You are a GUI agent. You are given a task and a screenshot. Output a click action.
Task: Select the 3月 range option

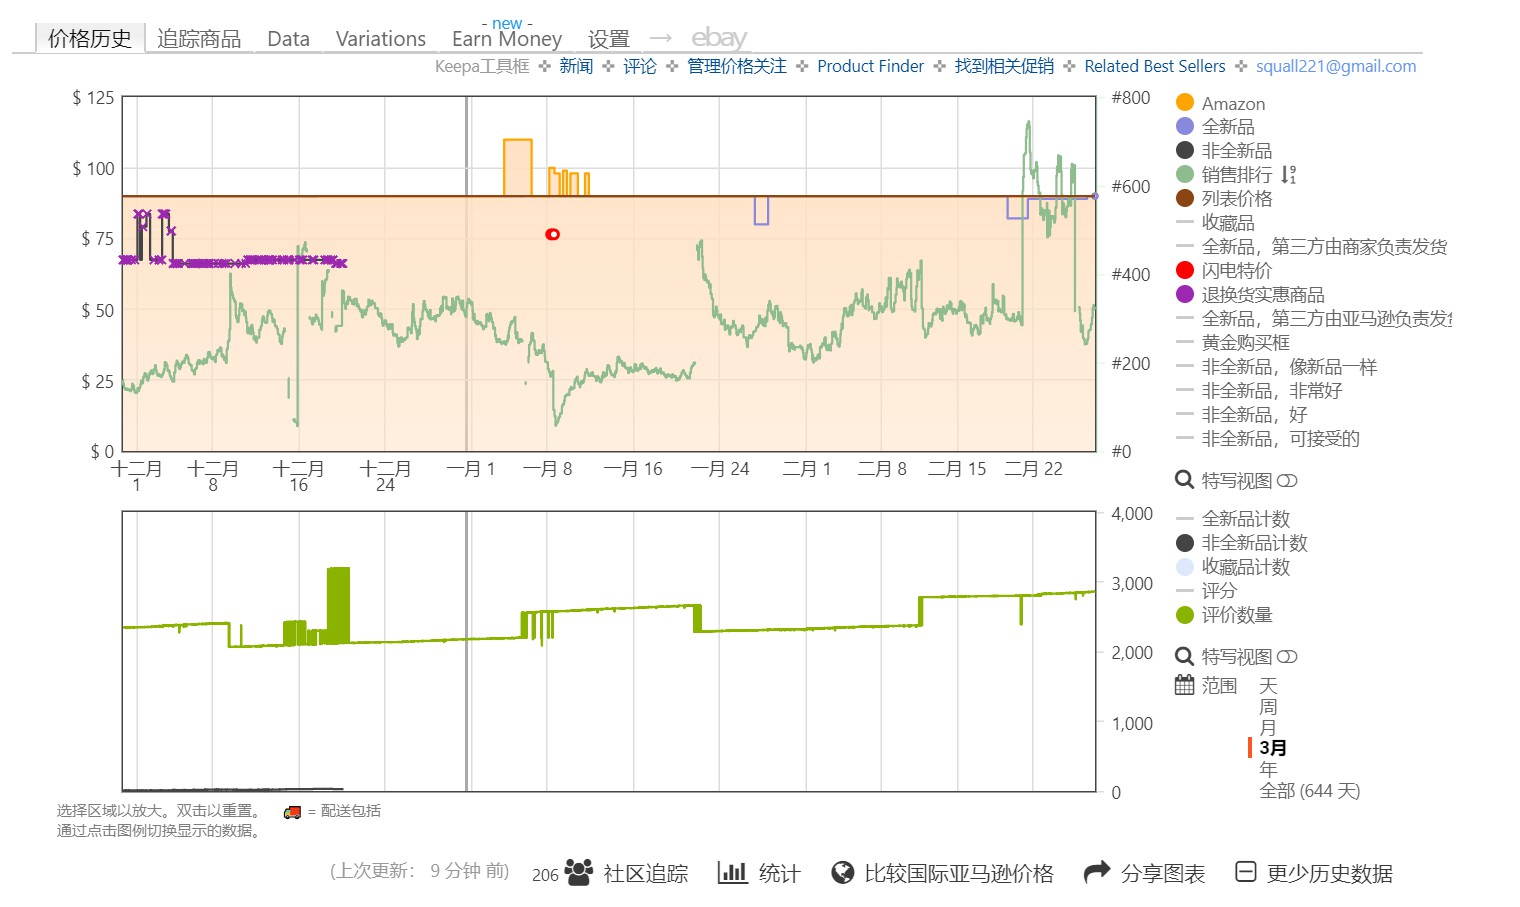point(1273,748)
